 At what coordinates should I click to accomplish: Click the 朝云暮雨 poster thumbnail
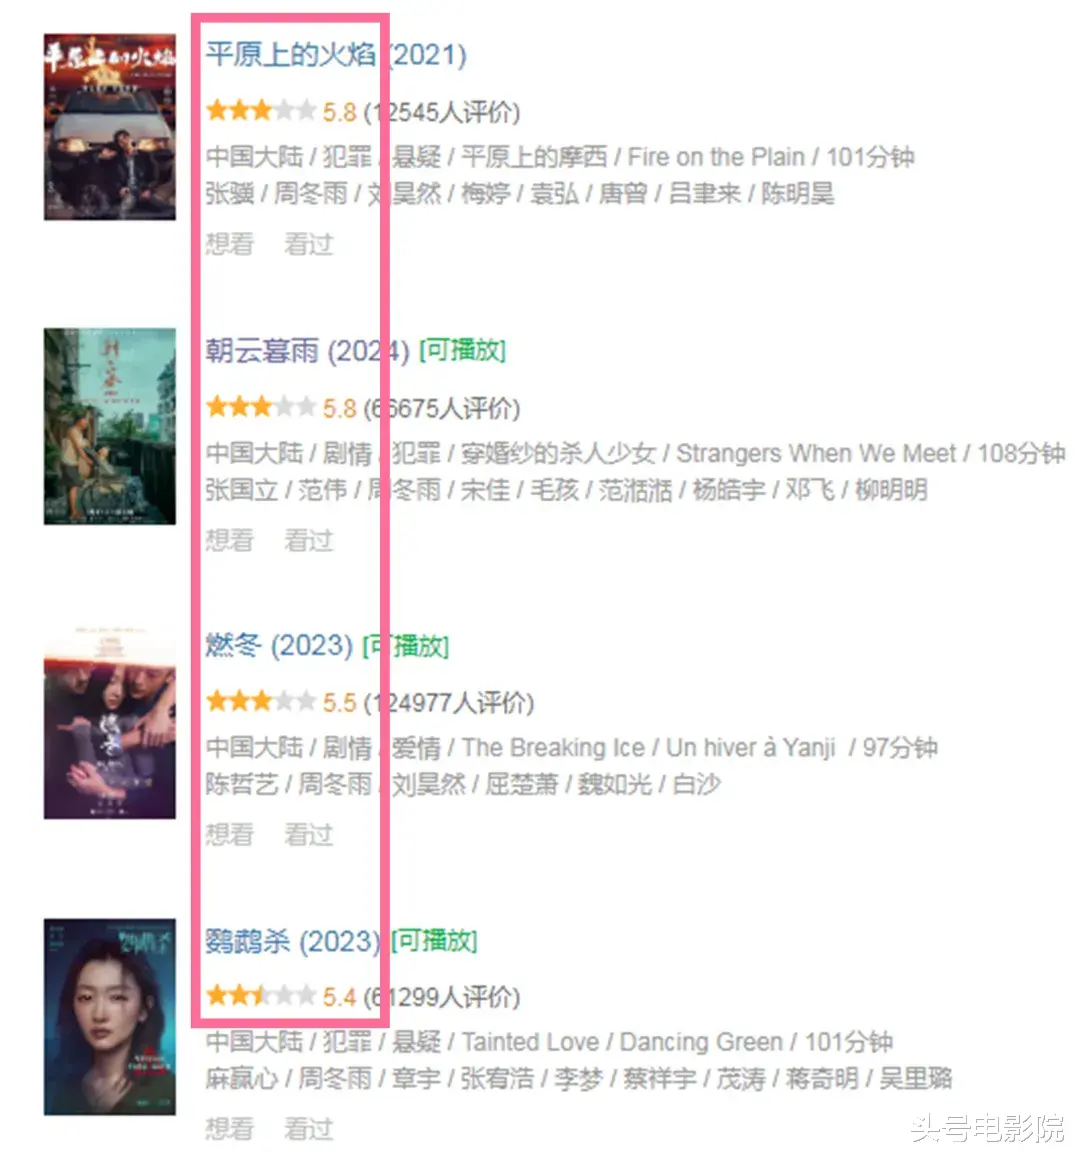click(110, 426)
